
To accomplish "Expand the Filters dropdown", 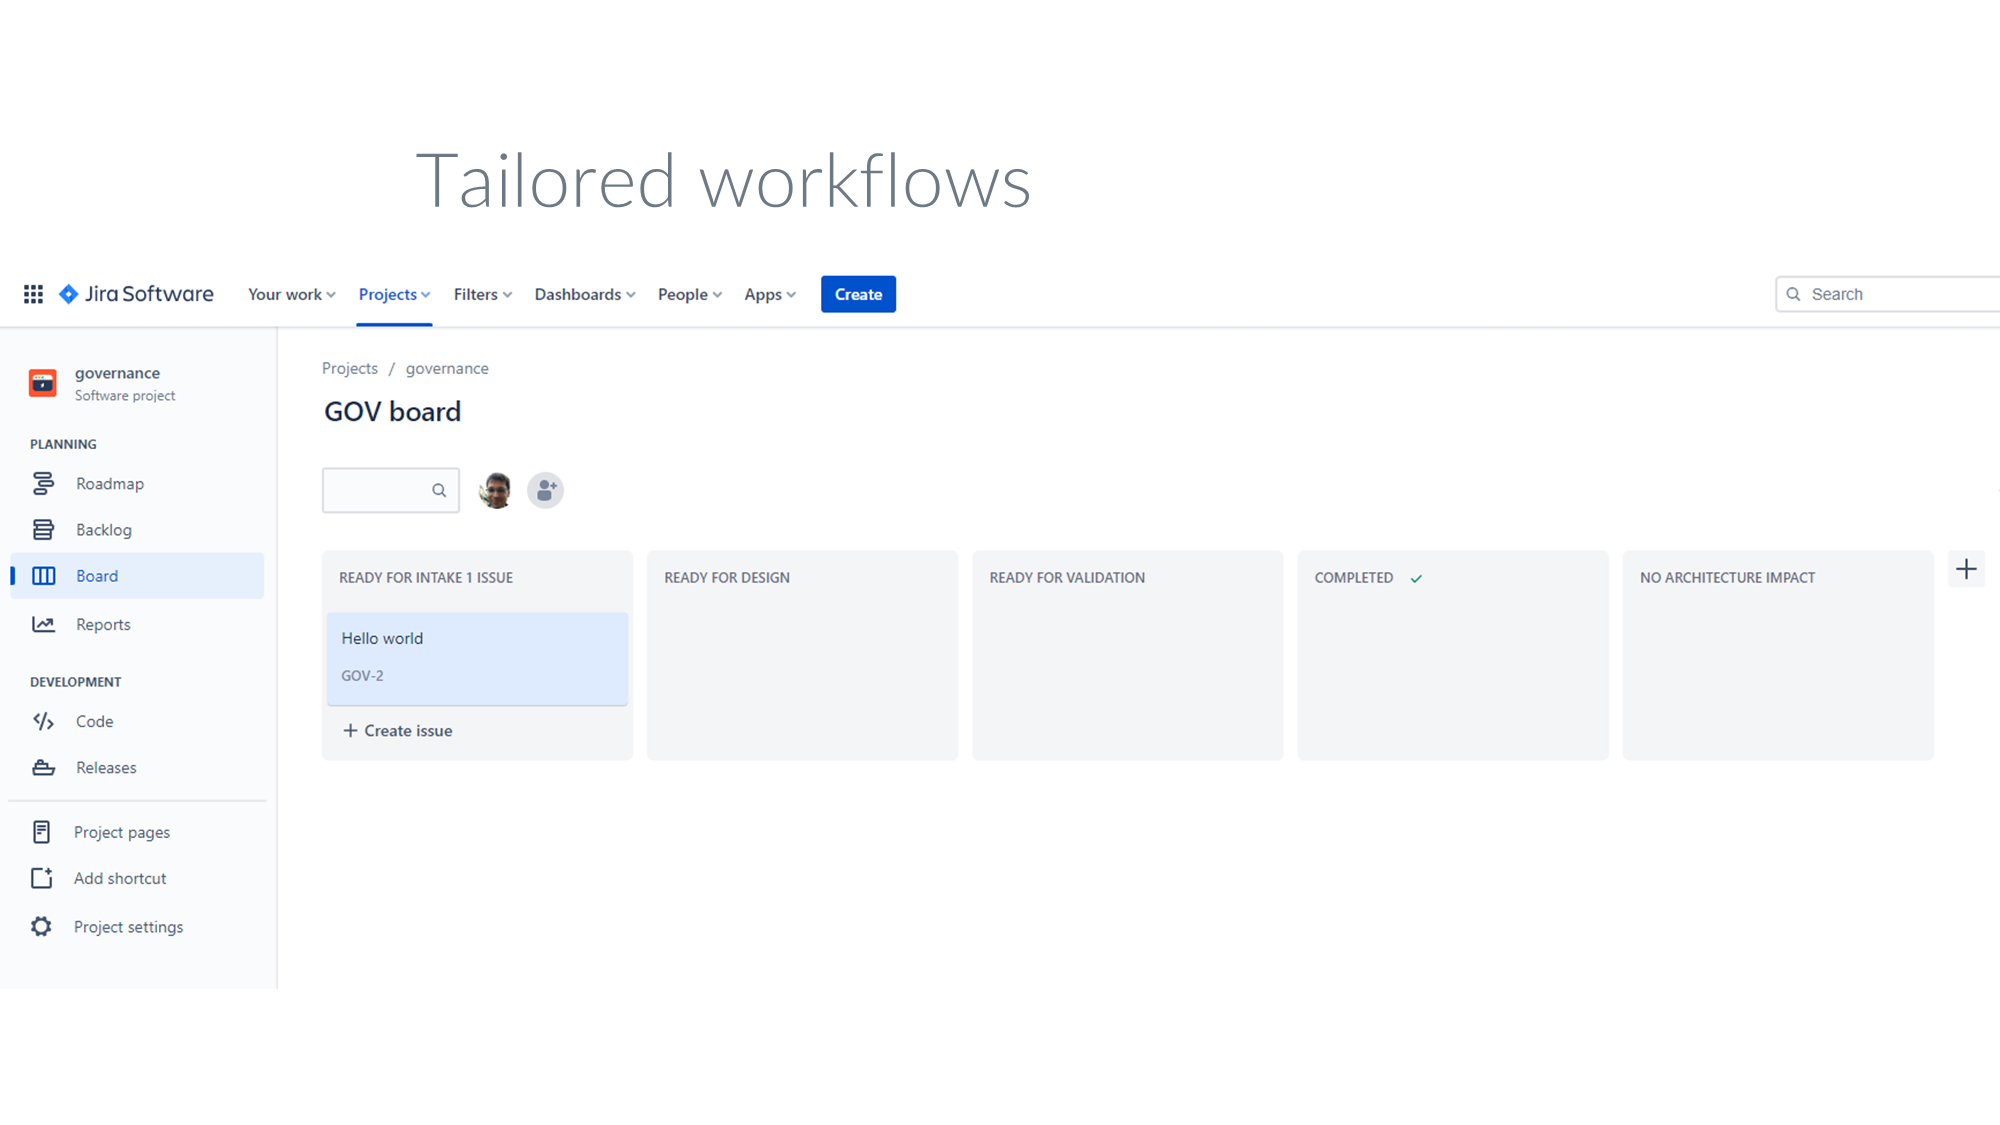I will point(482,295).
